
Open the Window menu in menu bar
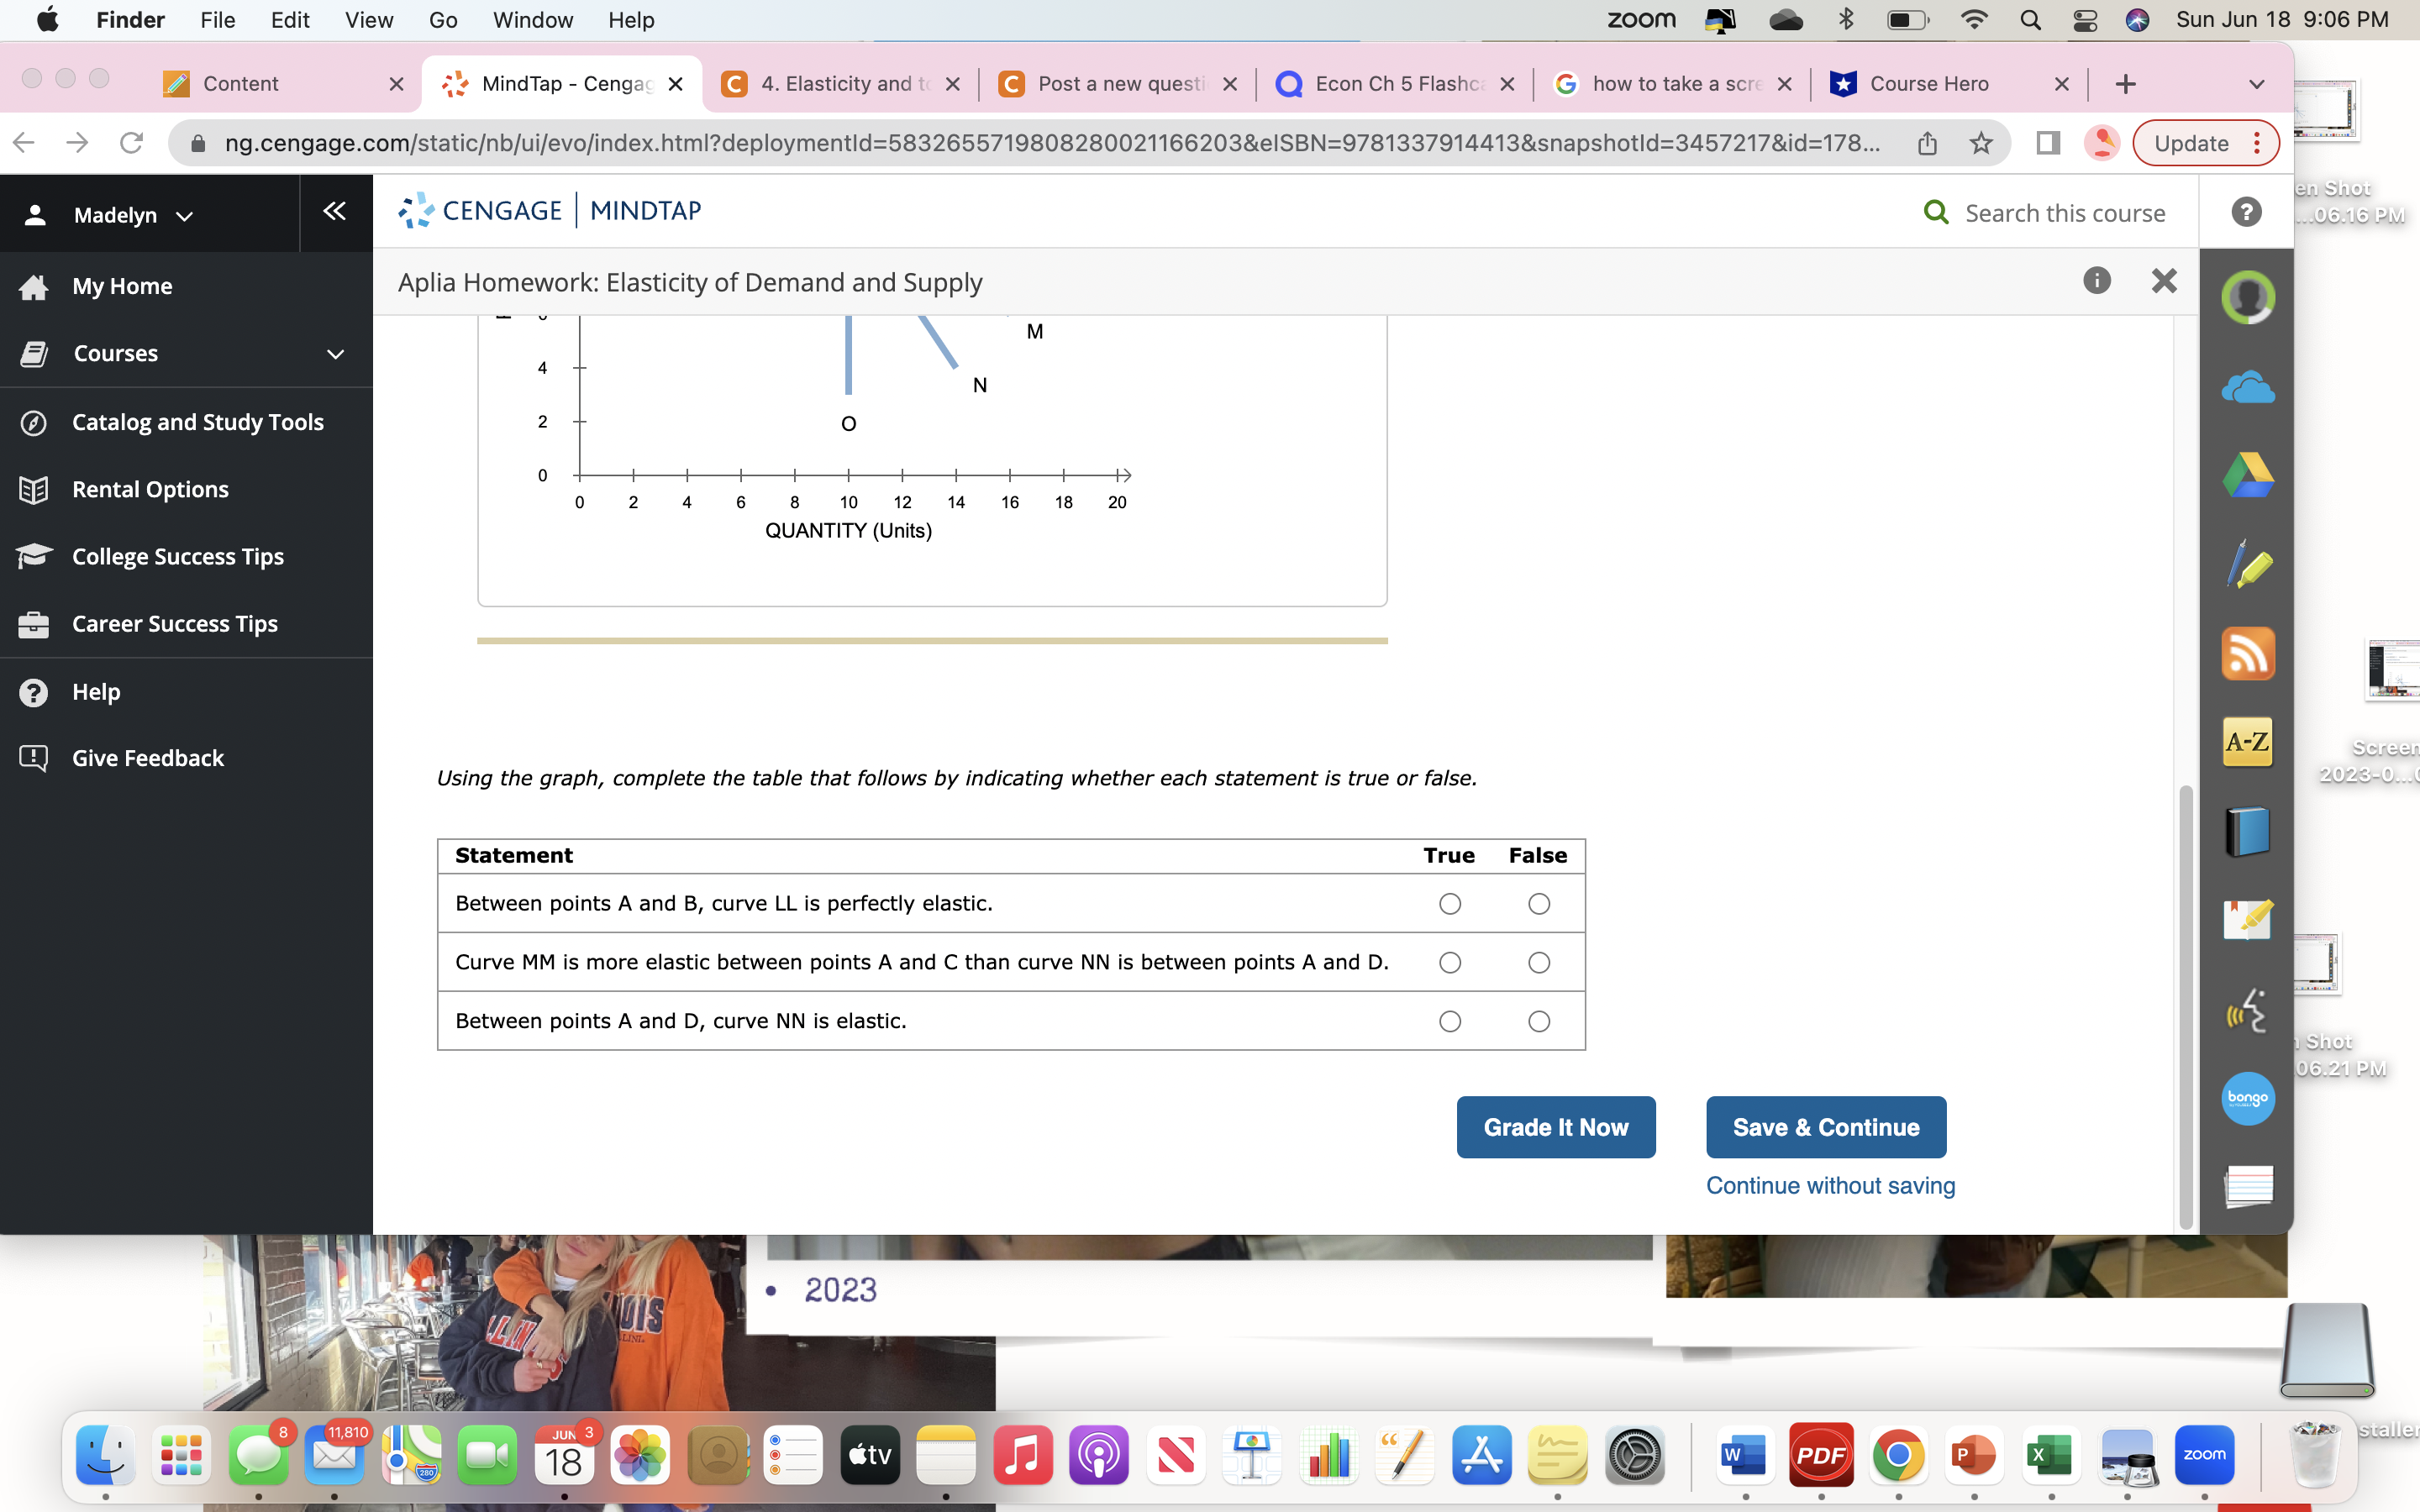[532, 20]
